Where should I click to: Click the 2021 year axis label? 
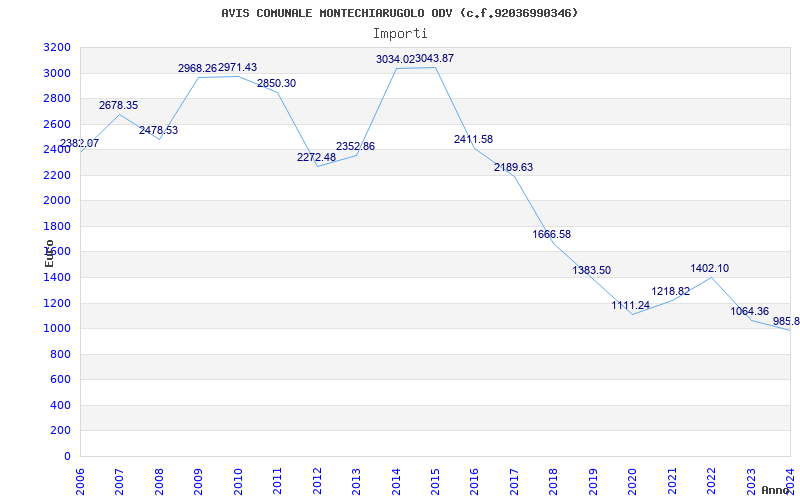point(672,482)
